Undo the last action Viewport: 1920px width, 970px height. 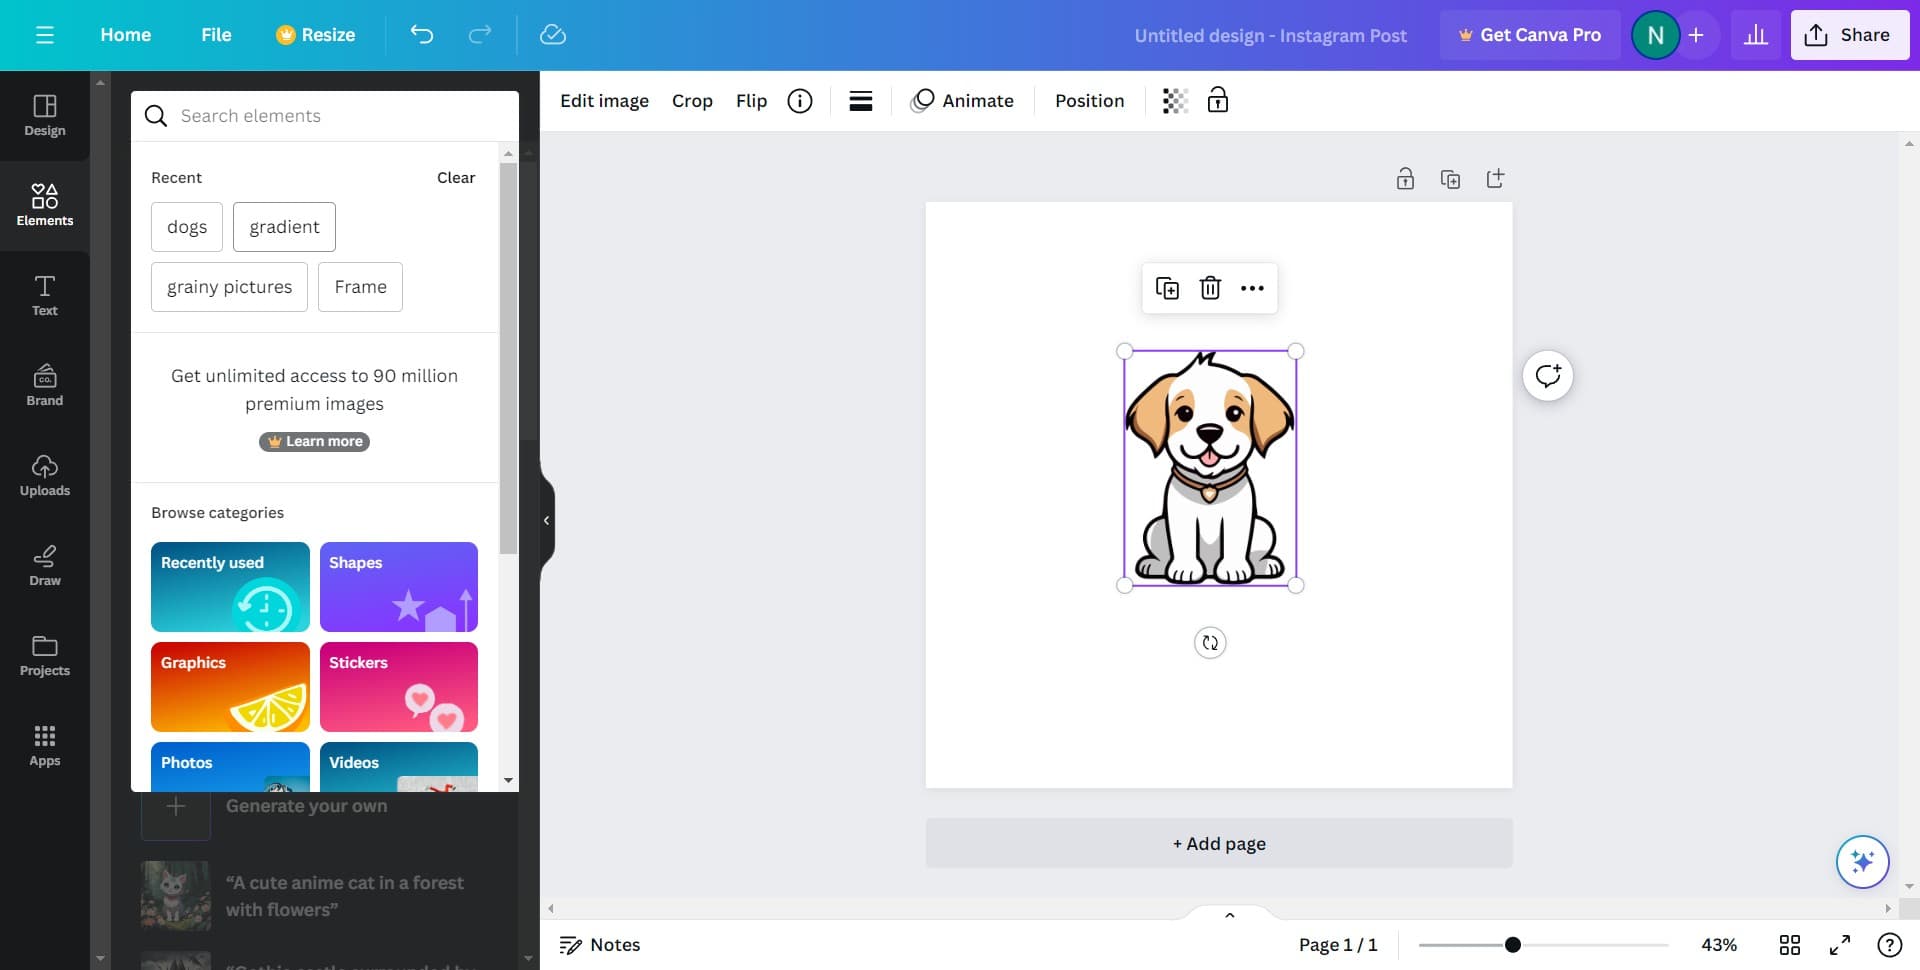coord(421,34)
